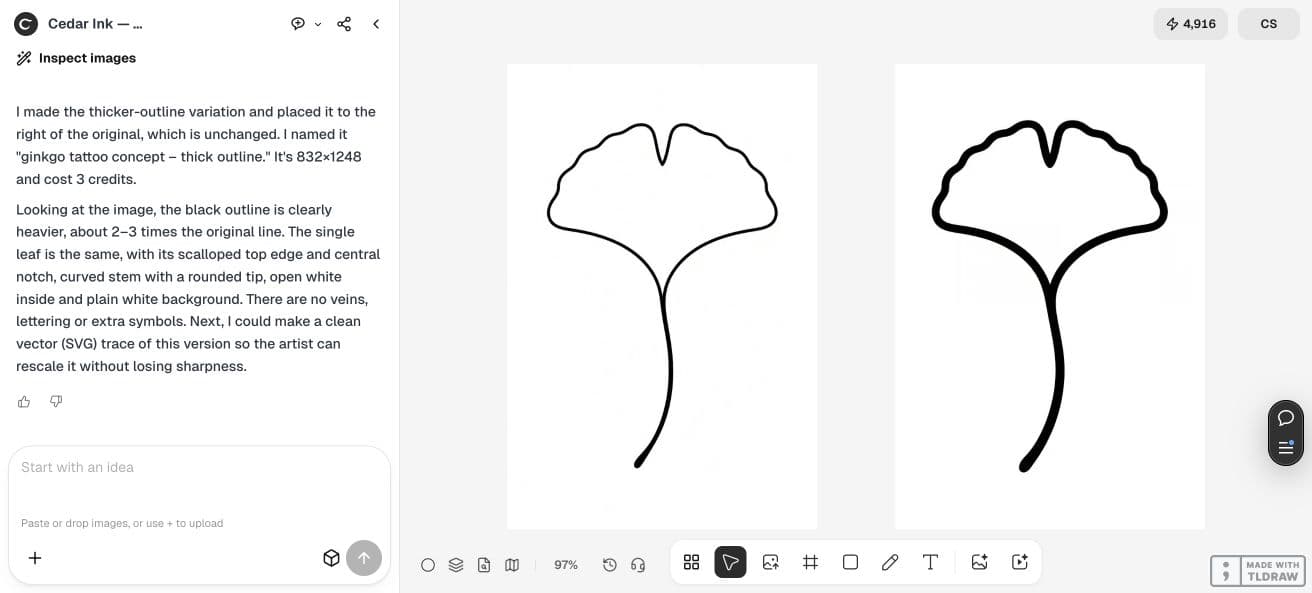Click the headset support icon

point(638,565)
